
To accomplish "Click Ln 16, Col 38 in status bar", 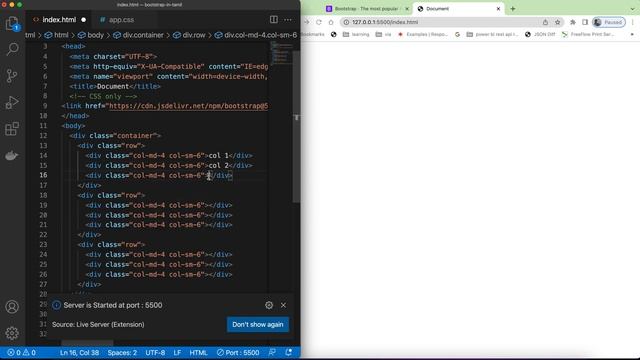I will [x=79, y=353].
